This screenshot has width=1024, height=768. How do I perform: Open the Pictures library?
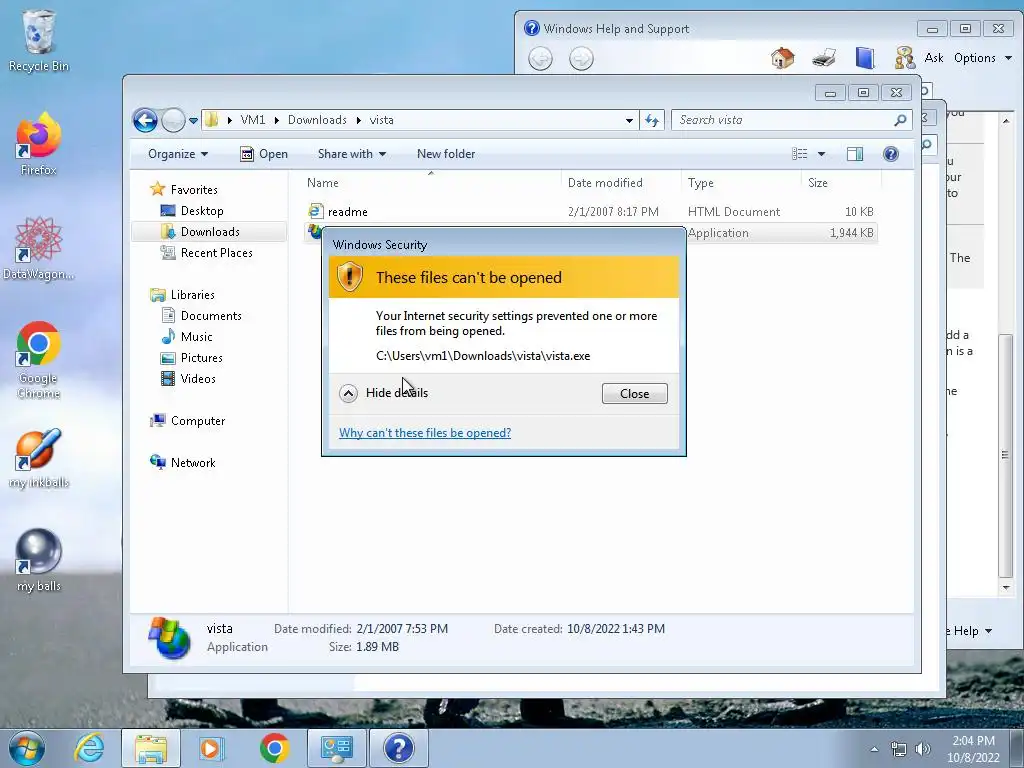[201, 358]
